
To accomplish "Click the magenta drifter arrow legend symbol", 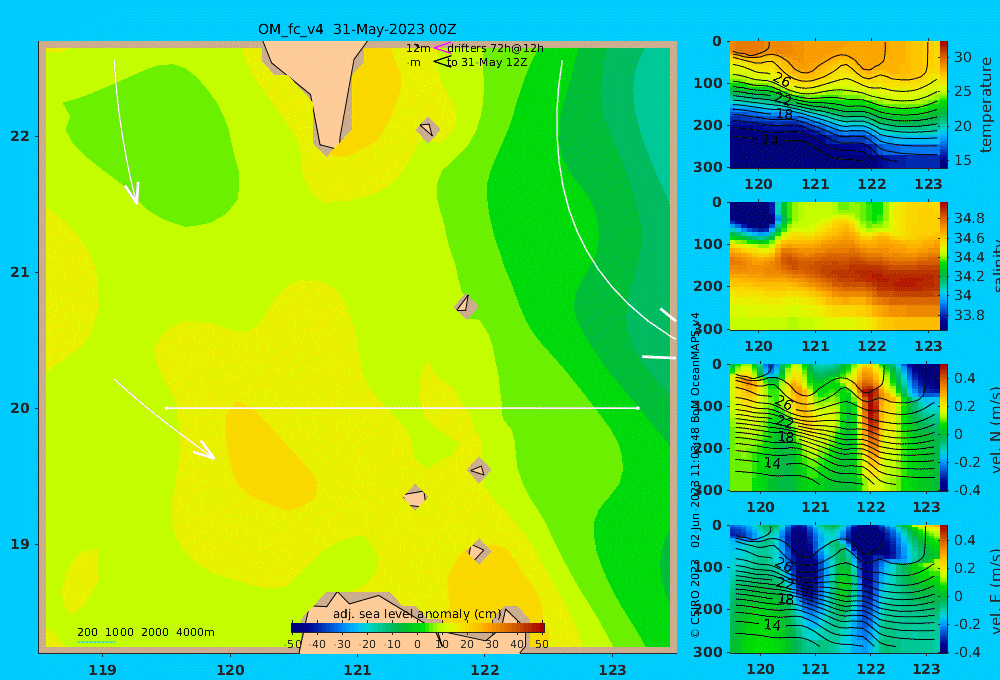I will pyautogui.click(x=441, y=48).
